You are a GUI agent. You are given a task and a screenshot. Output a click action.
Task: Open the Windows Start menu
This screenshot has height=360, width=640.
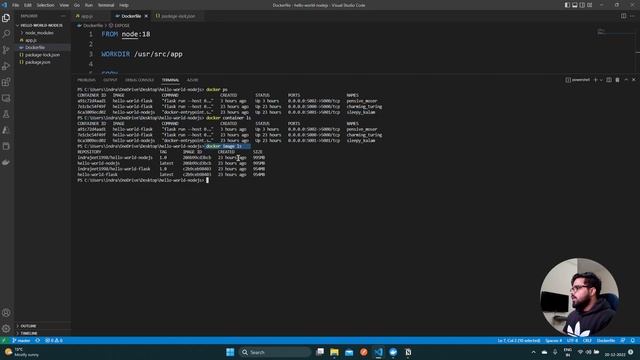(x=230, y=352)
